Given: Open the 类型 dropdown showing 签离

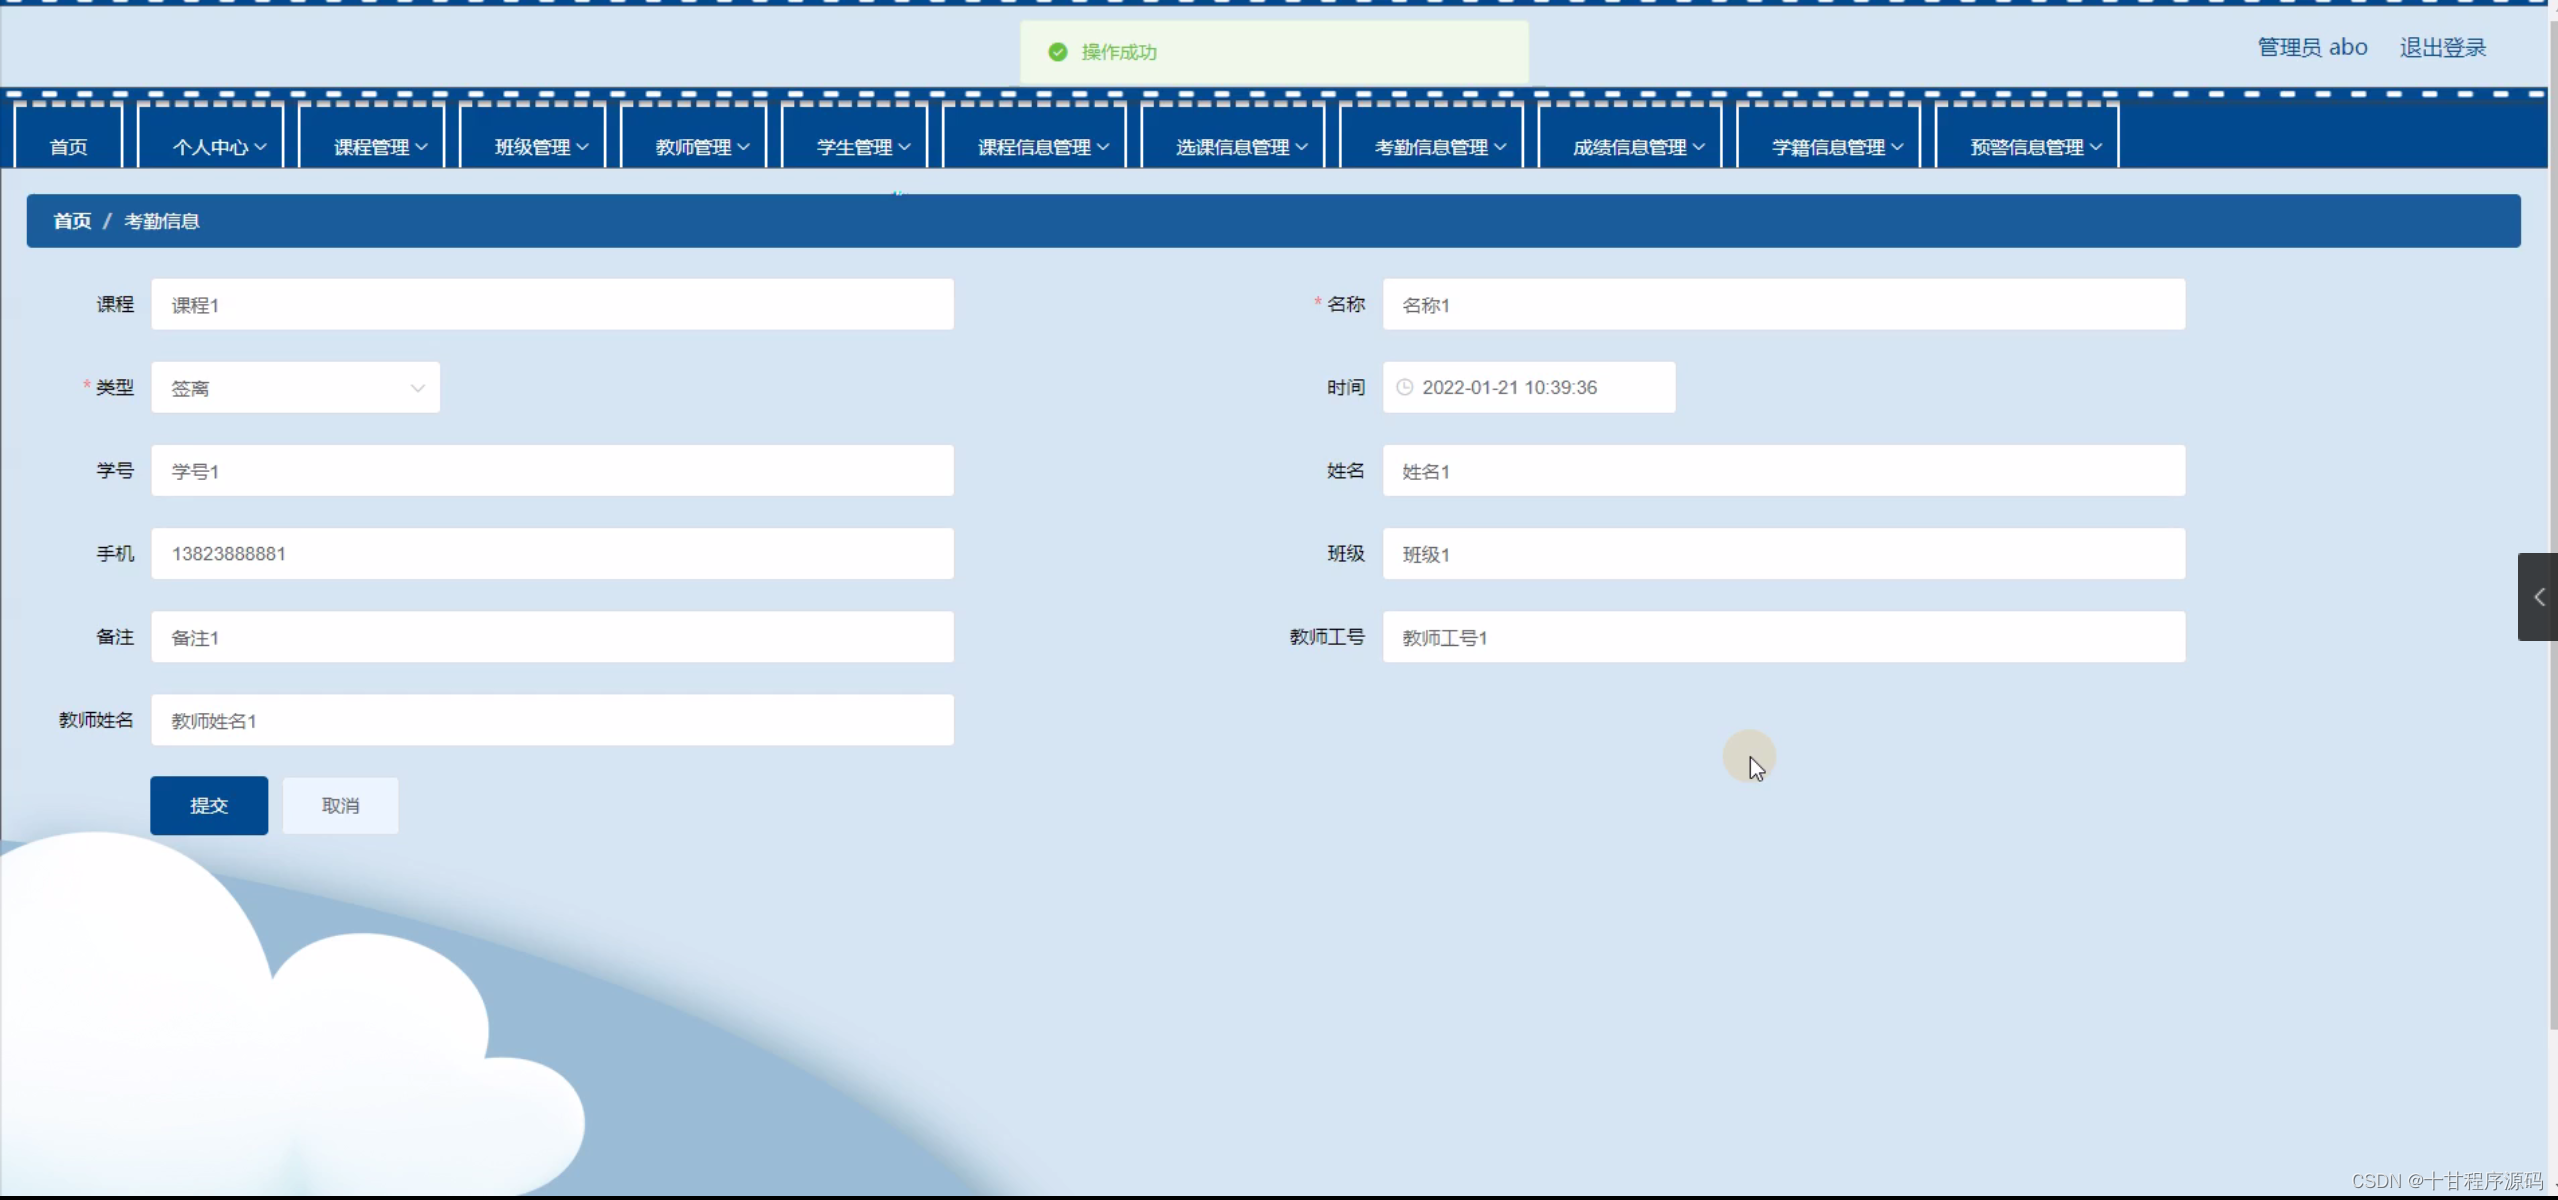Looking at the screenshot, I should coord(295,388).
